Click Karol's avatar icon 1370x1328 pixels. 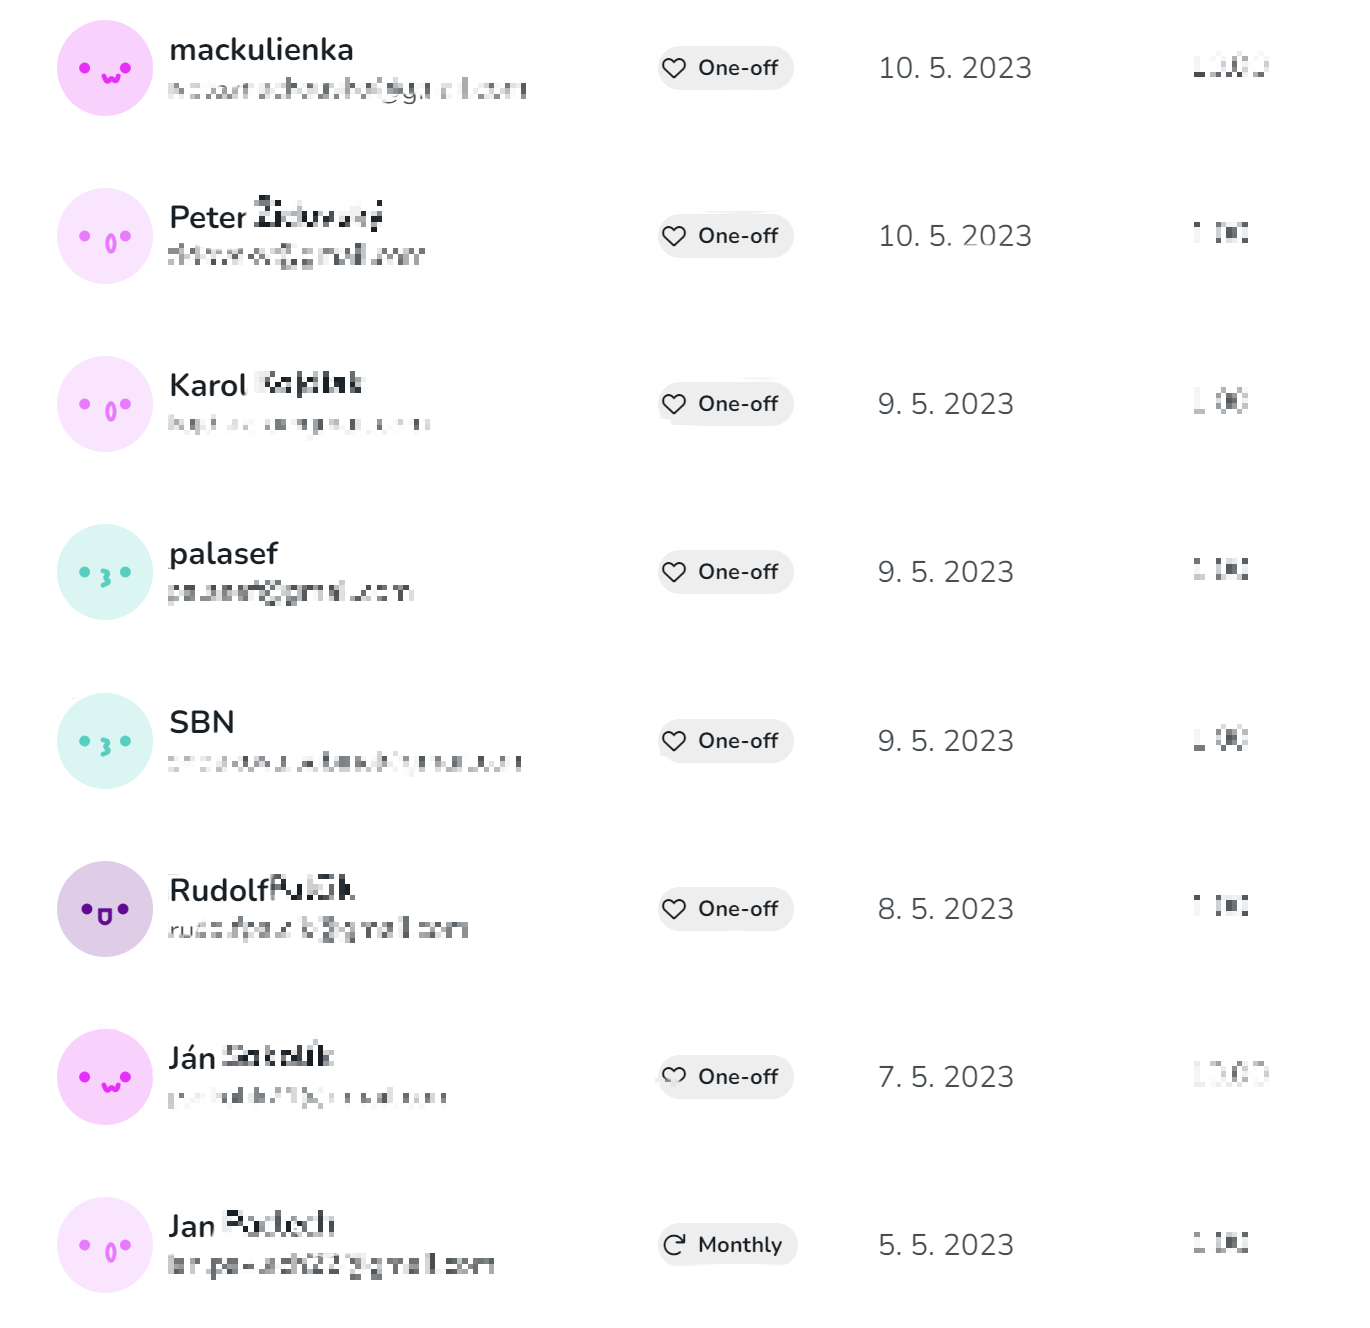(x=105, y=404)
